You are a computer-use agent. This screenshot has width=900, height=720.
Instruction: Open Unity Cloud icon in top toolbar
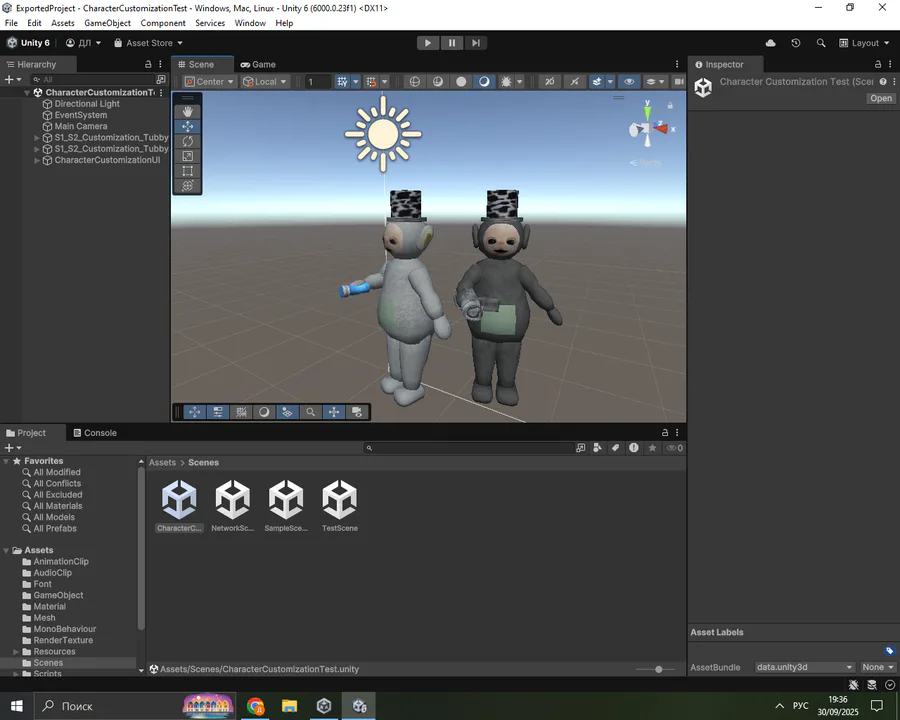point(770,43)
